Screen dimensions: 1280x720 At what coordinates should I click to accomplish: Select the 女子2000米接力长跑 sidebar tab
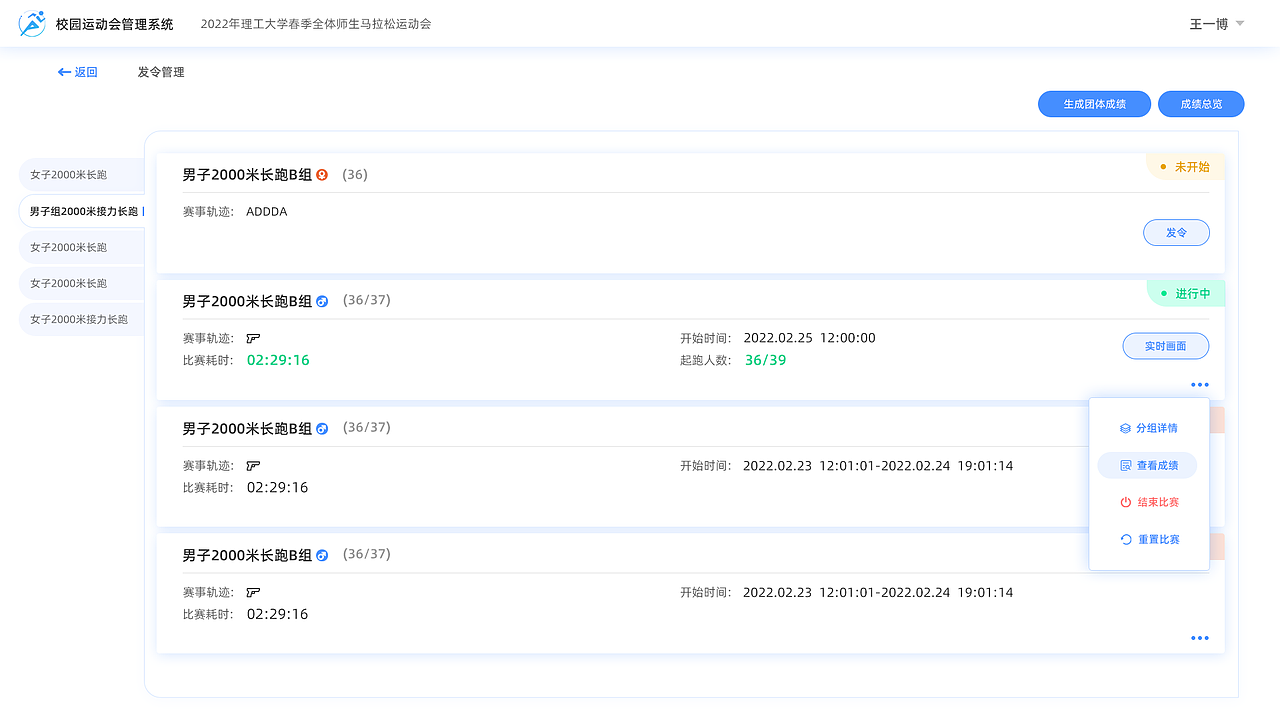(78, 319)
